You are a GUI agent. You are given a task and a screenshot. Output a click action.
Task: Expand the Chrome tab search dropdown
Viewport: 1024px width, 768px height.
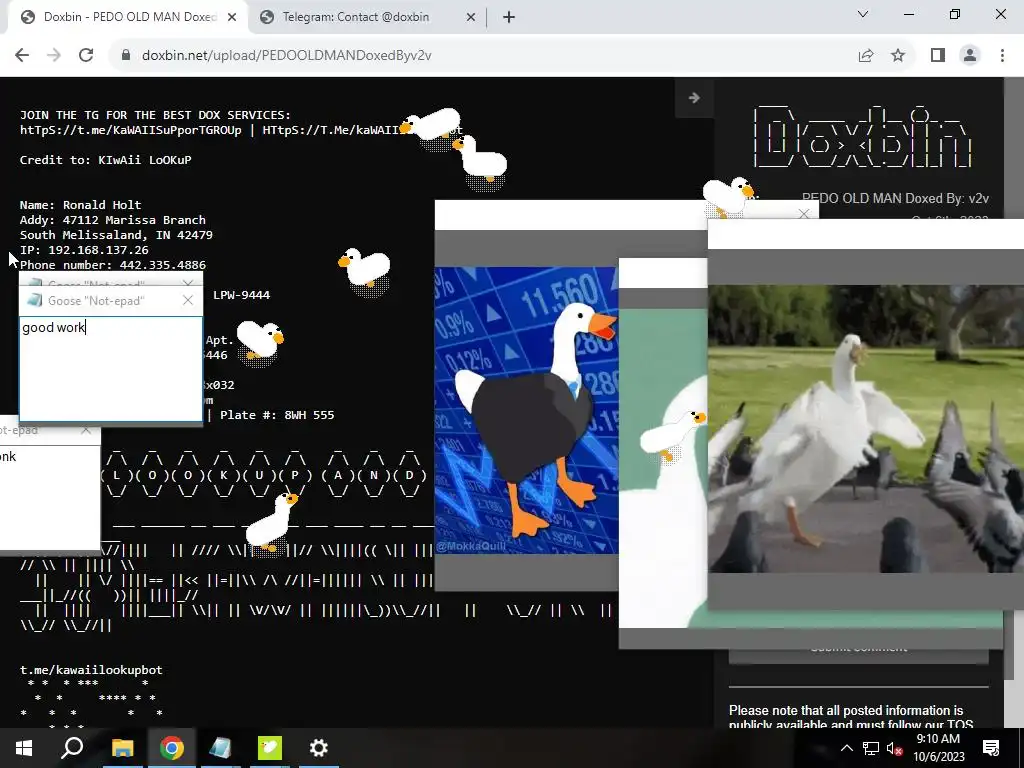click(x=863, y=14)
